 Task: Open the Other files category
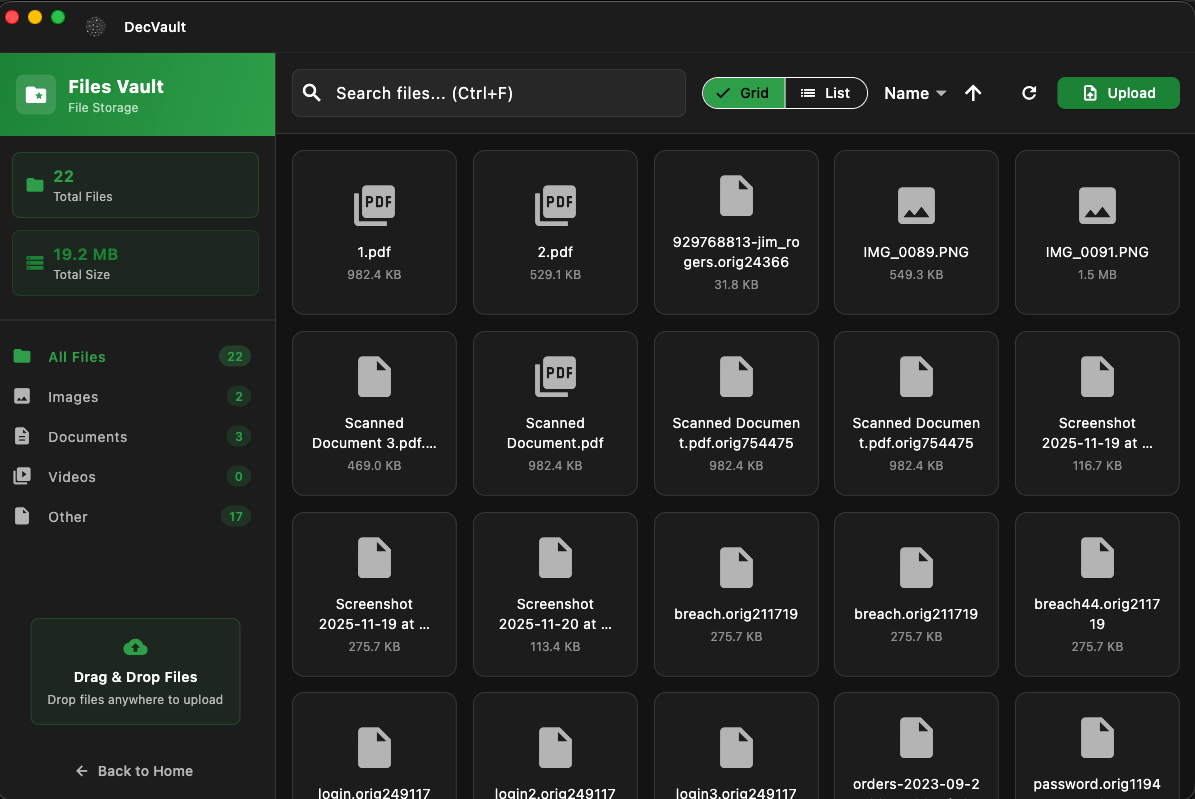(x=67, y=516)
